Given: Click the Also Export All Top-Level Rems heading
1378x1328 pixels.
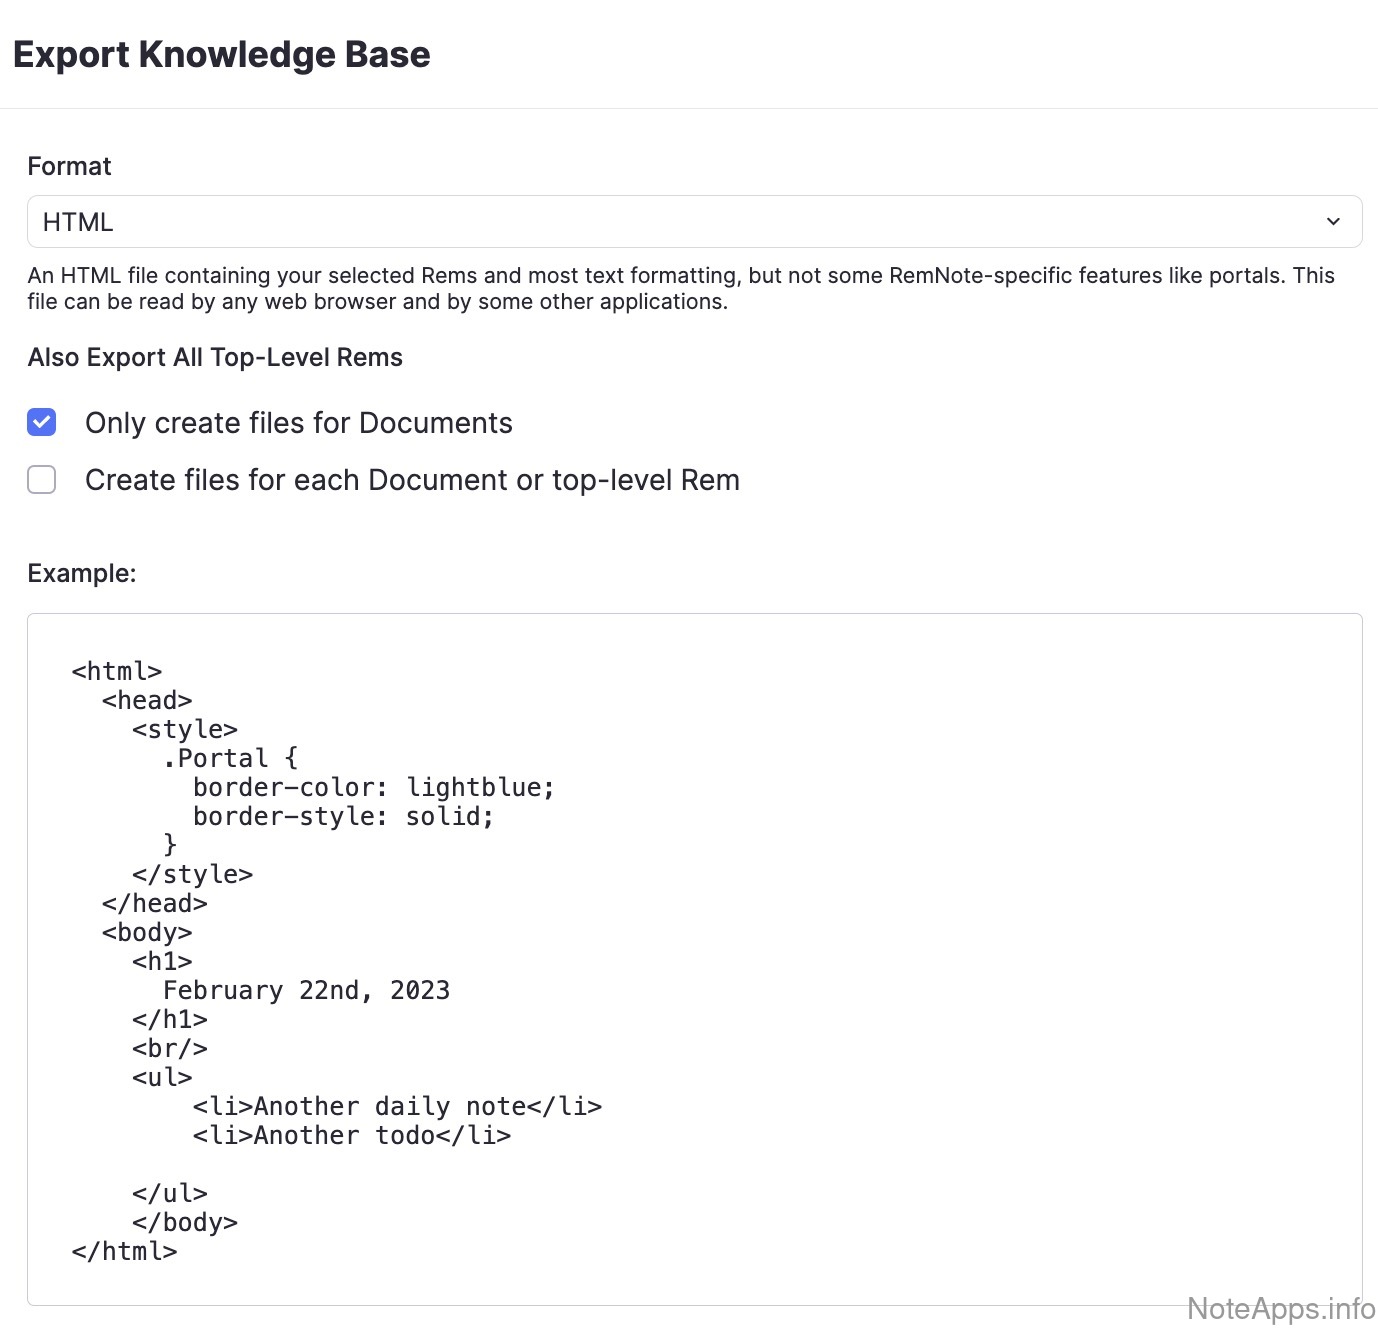Looking at the screenshot, I should point(215,358).
